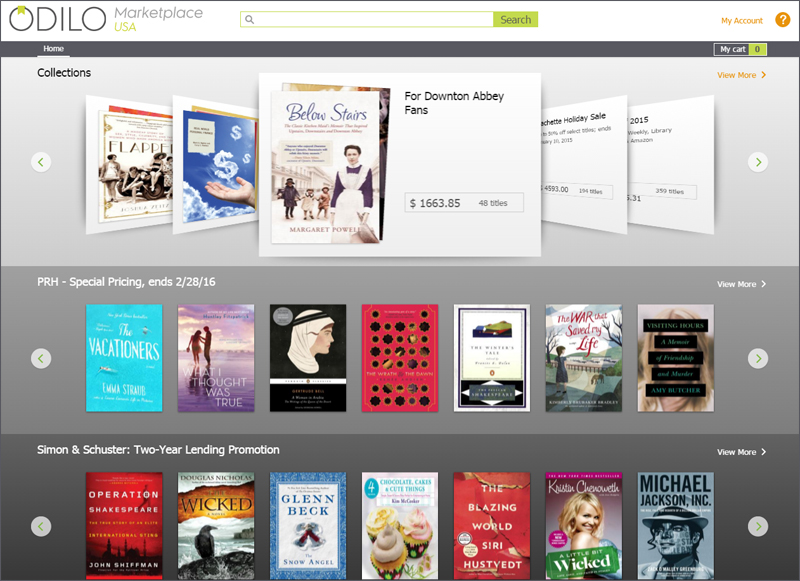Click the $ 1663.85 48 titles price box
Screen dimensions: 800x581
(464, 203)
